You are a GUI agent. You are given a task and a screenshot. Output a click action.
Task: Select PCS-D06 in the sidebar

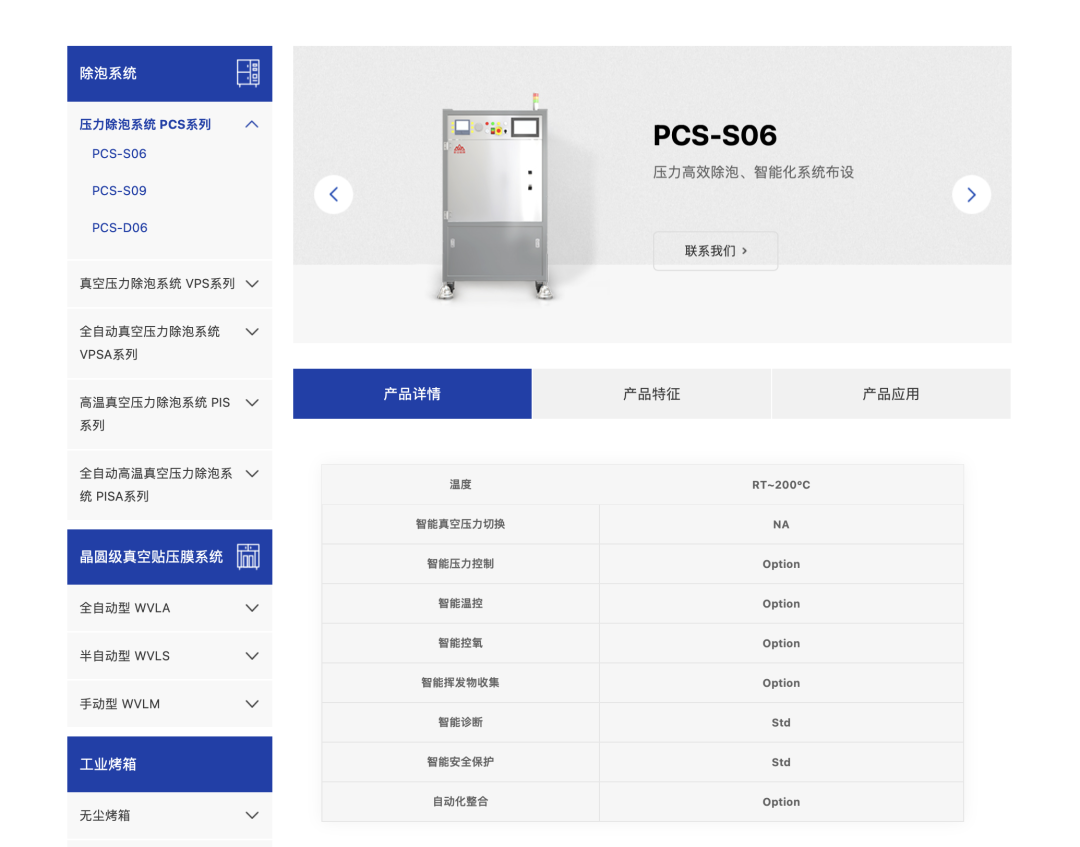click(119, 227)
